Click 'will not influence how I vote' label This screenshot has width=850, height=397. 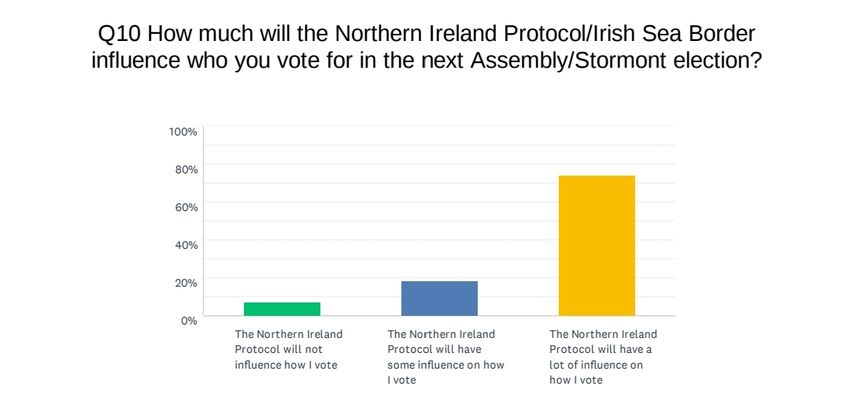[x=288, y=349]
